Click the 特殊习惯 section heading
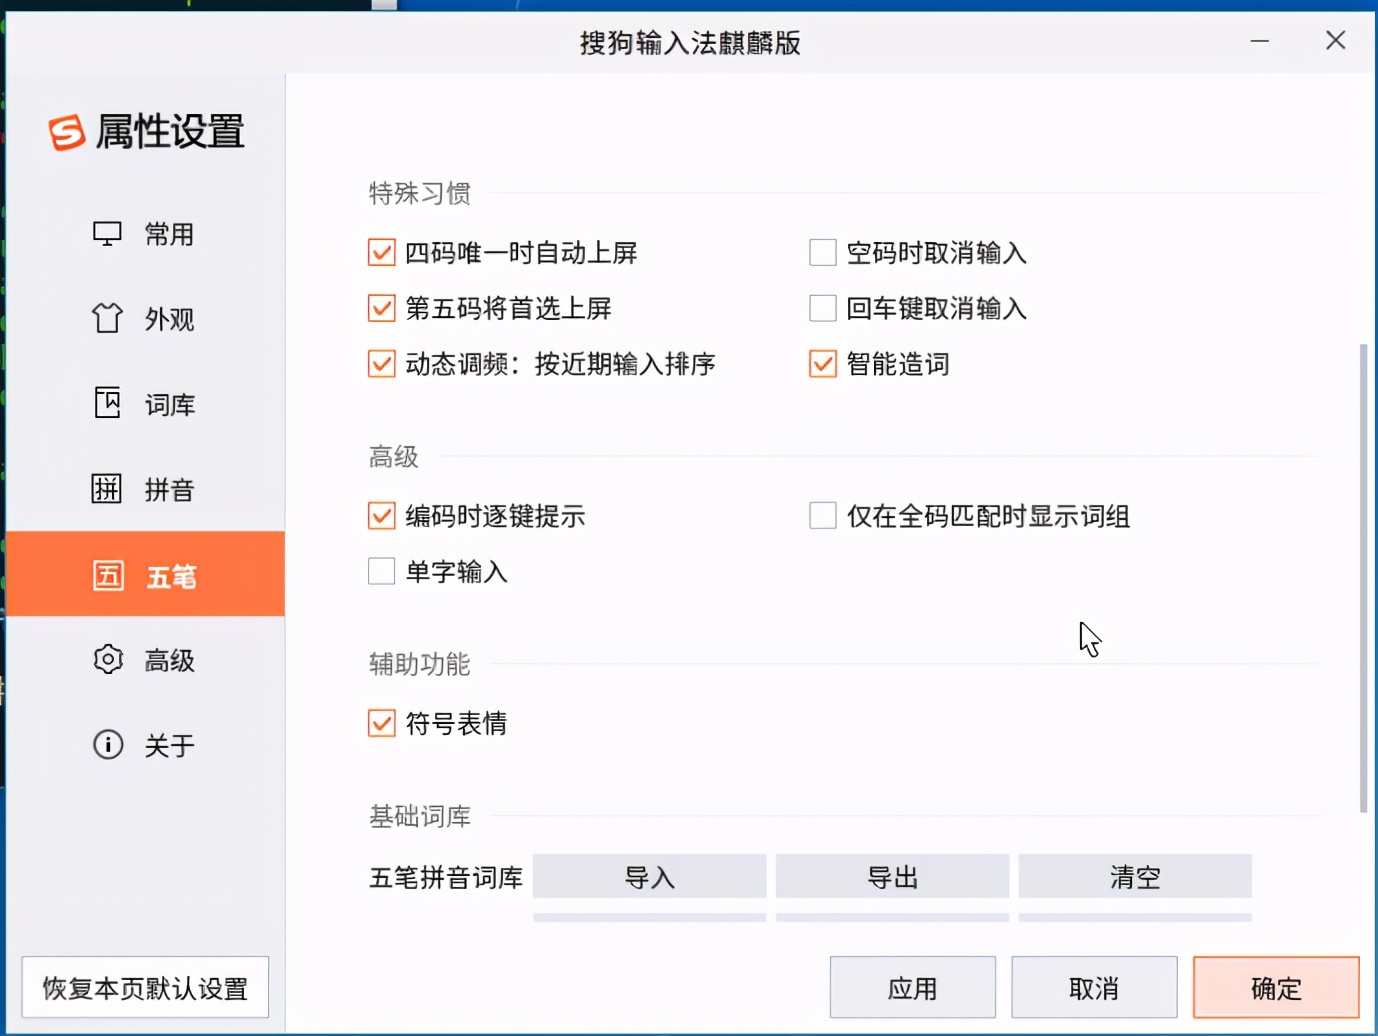Viewport: 1378px width, 1036px height. 420,193
